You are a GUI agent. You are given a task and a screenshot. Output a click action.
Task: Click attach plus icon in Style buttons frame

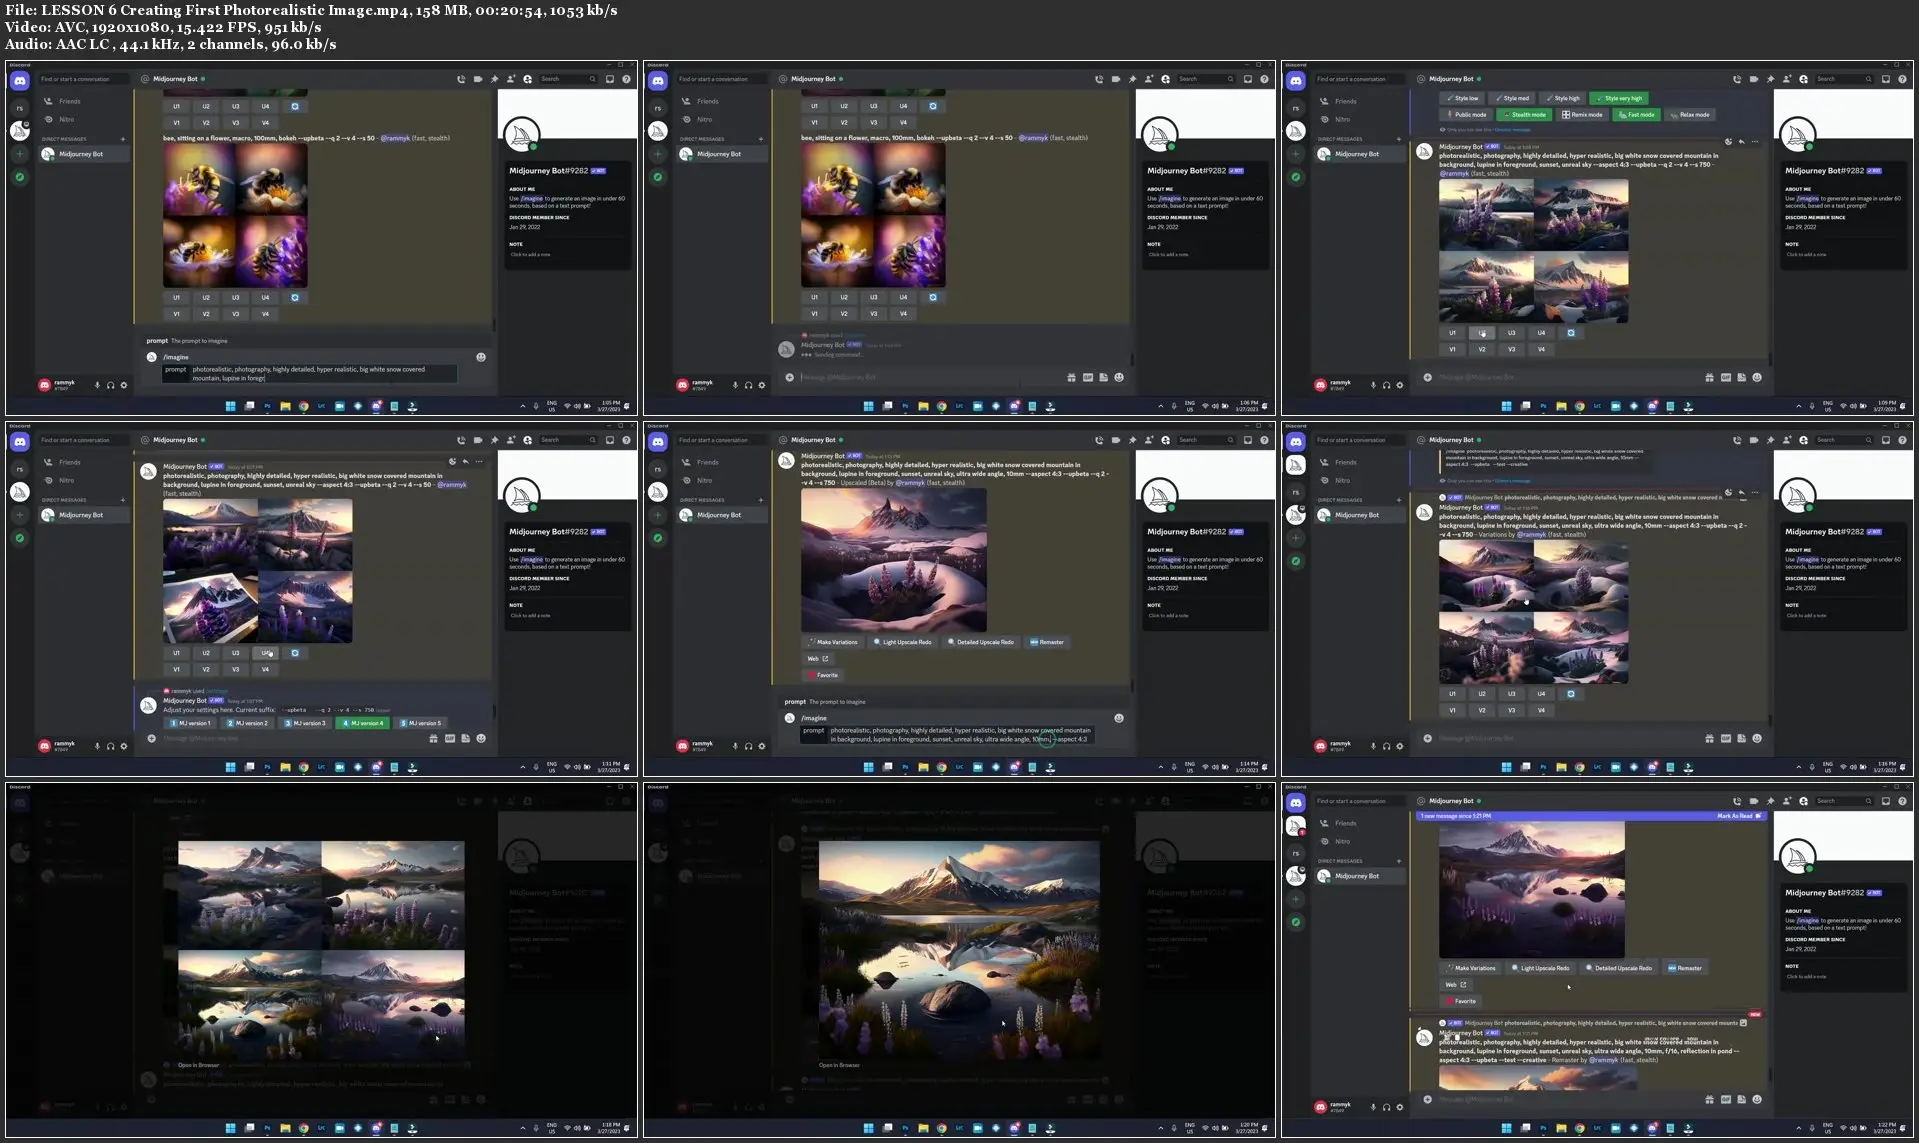point(1428,377)
